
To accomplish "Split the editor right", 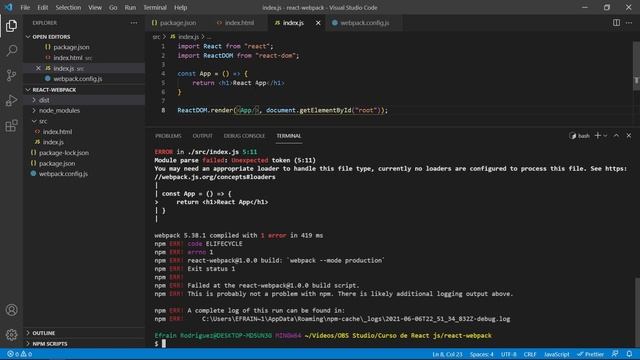I will click(x=616, y=23).
